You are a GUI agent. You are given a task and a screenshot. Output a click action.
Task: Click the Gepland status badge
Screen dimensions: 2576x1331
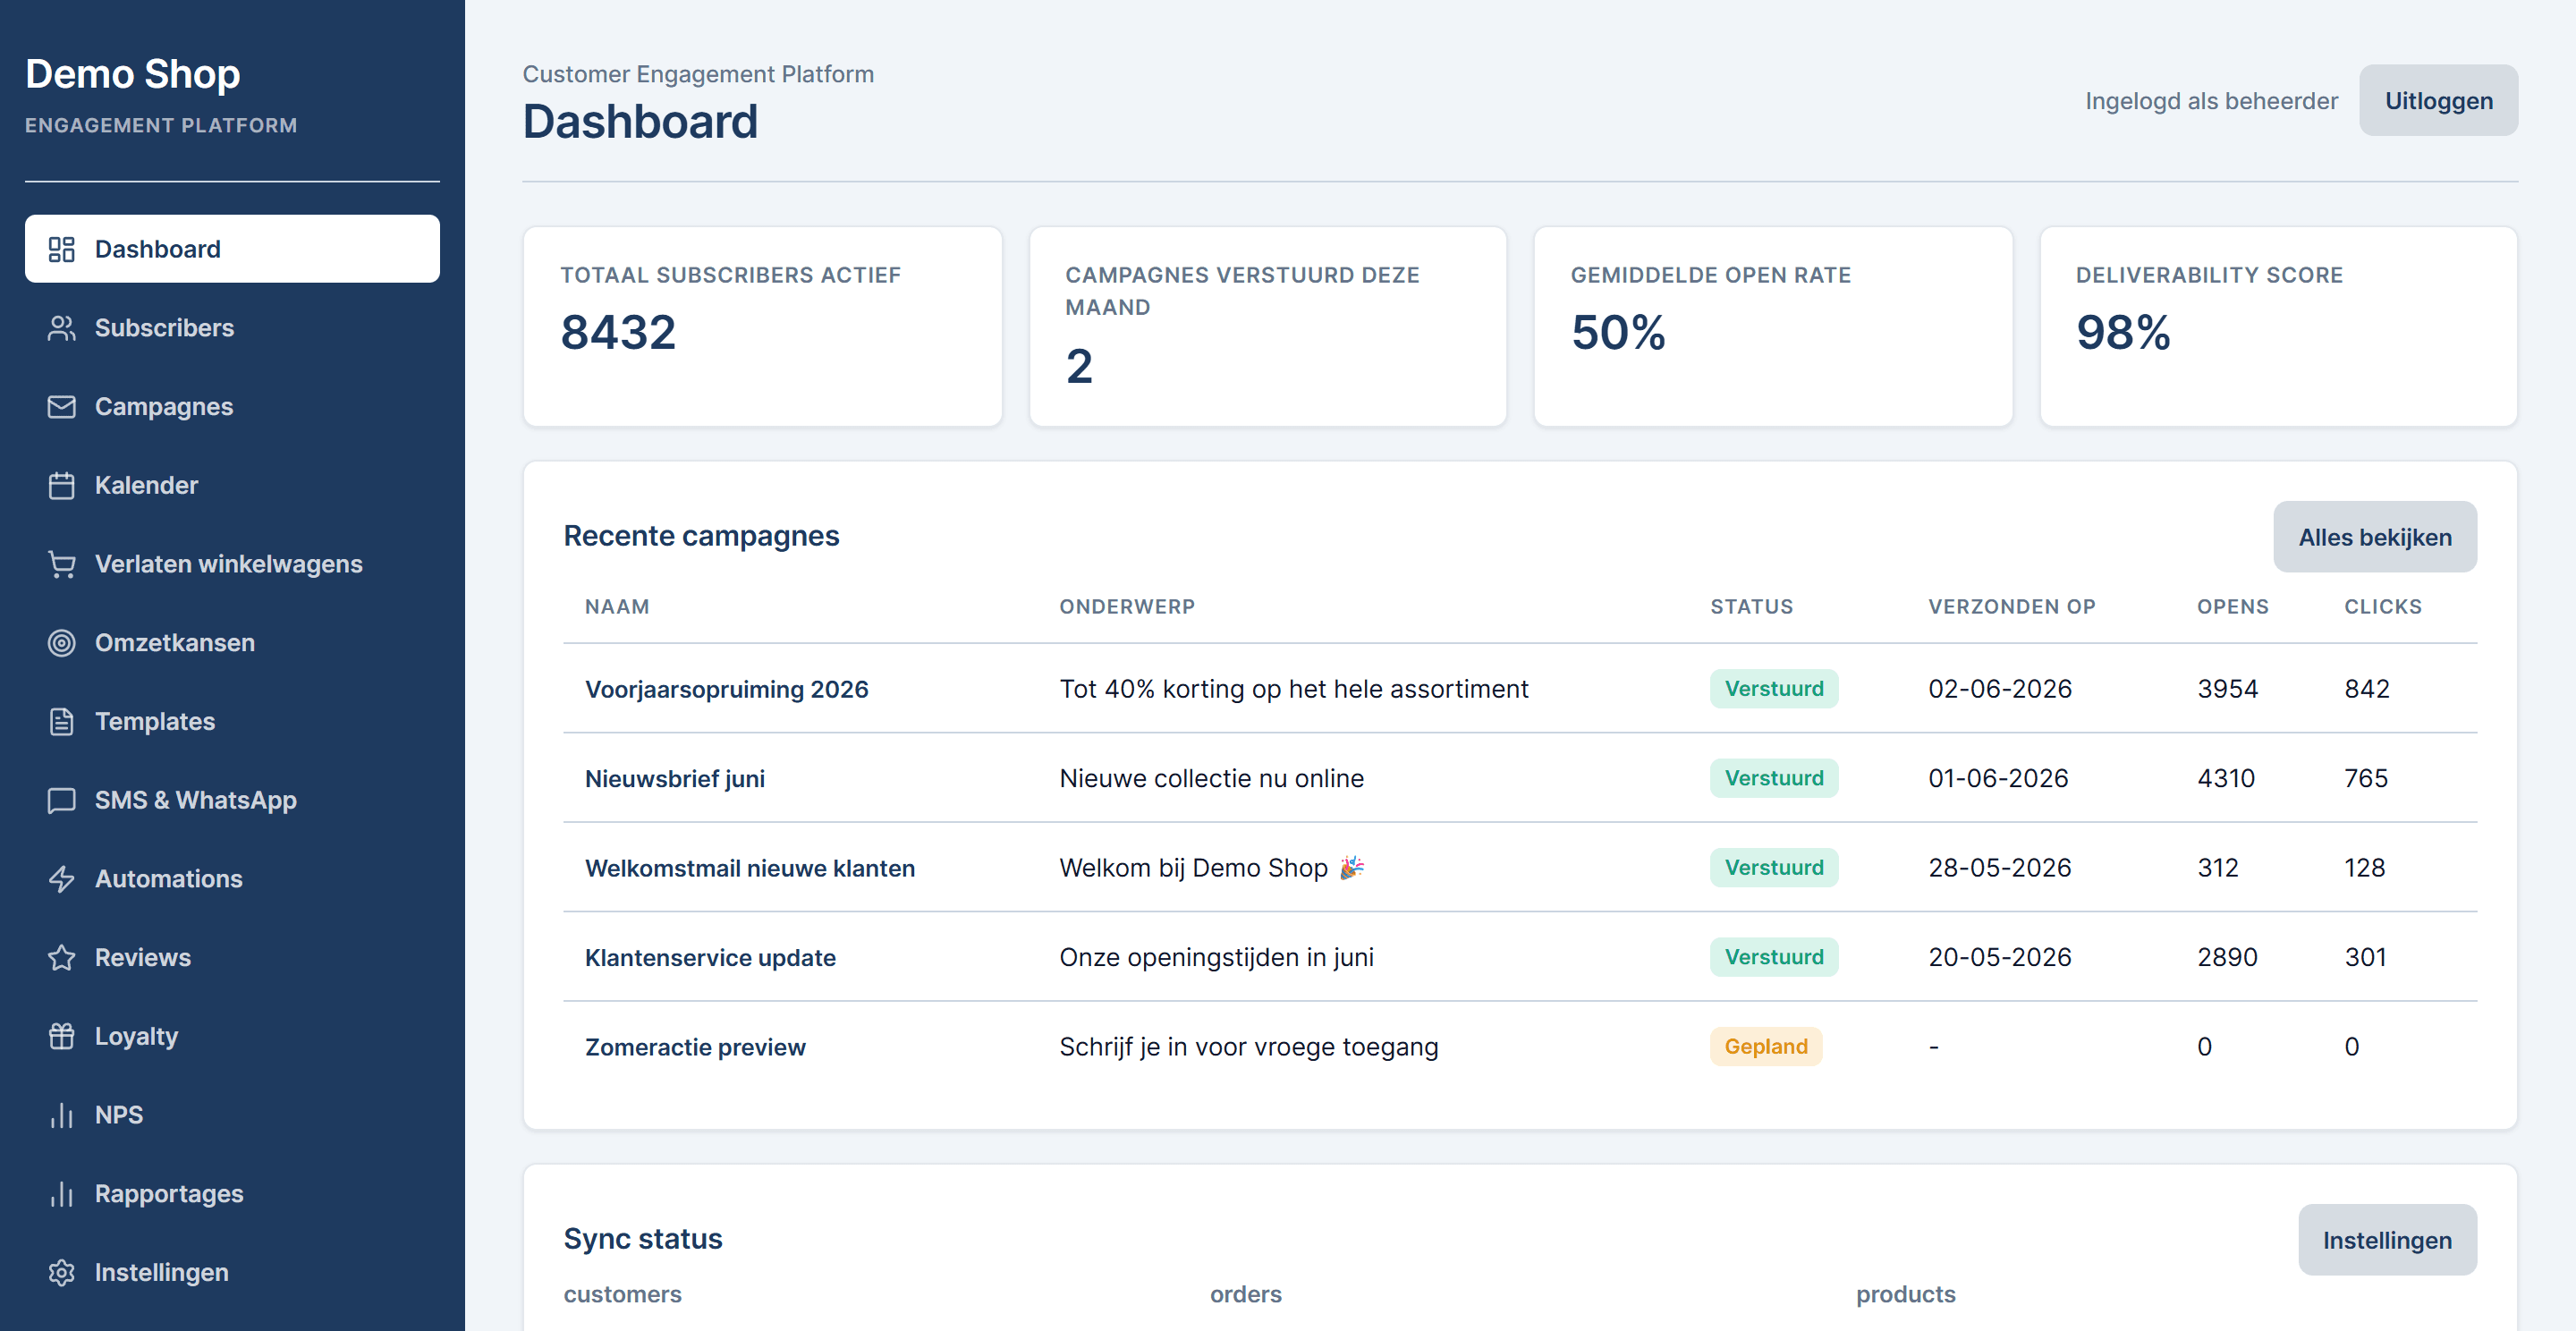(1765, 1047)
